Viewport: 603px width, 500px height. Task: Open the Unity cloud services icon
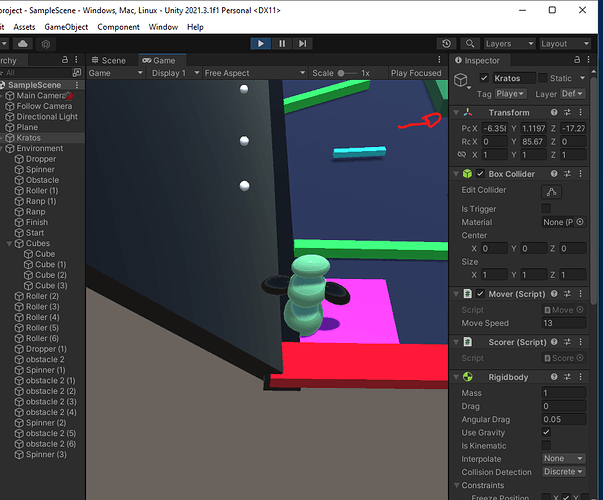point(23,44)
